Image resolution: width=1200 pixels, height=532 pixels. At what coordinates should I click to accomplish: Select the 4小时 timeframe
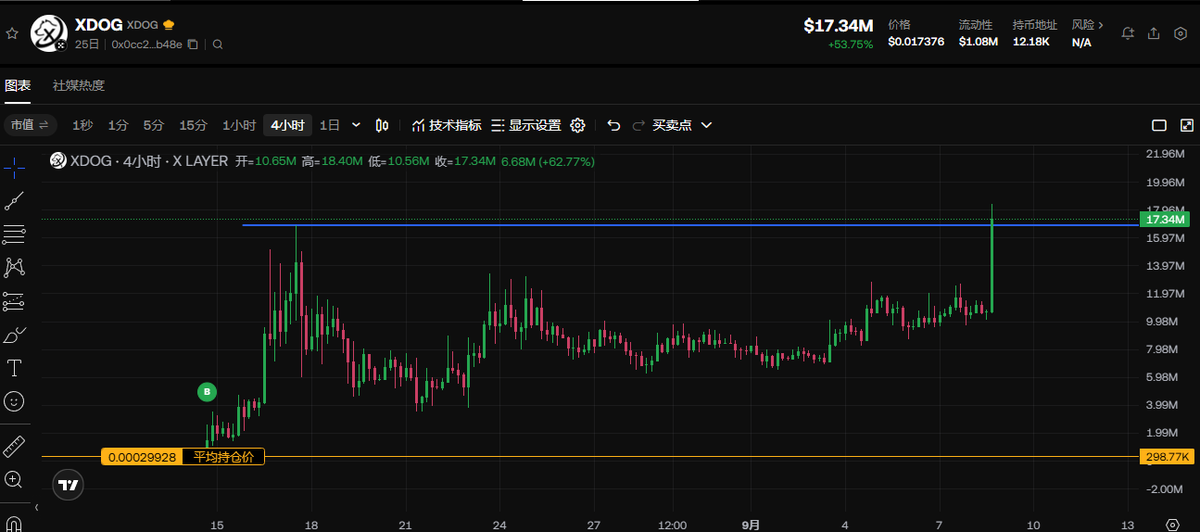point(289,125)
